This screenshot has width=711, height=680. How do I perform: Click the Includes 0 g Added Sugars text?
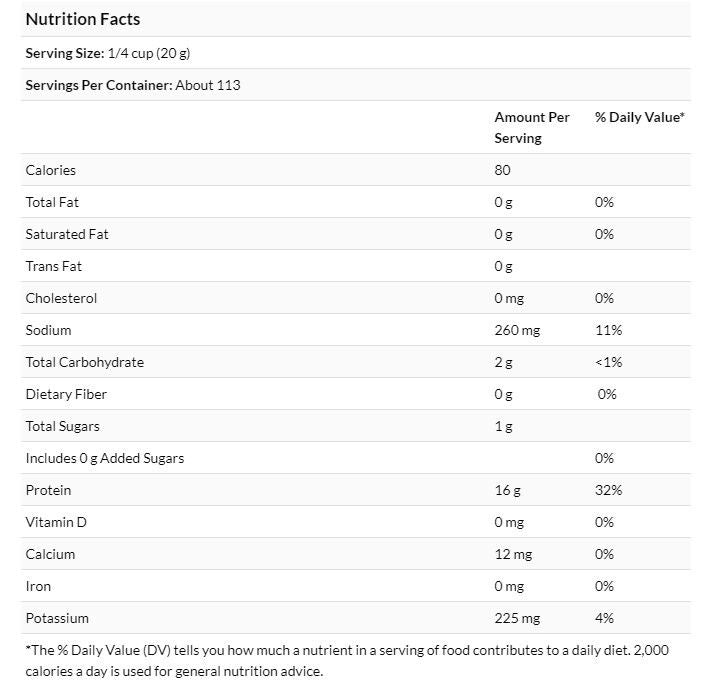pyautogui.click(x=104, y=458)
